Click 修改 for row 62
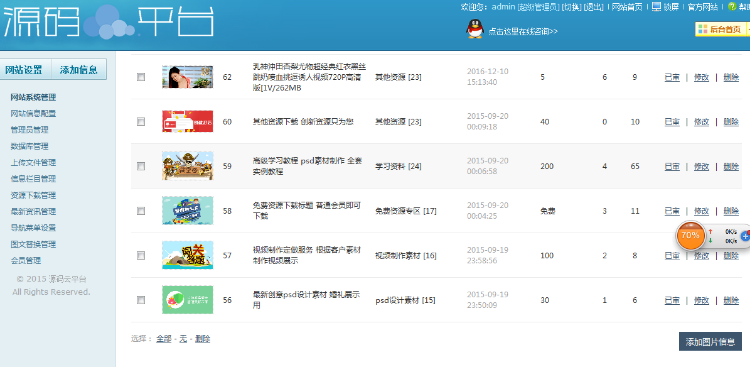 [701, 77]
